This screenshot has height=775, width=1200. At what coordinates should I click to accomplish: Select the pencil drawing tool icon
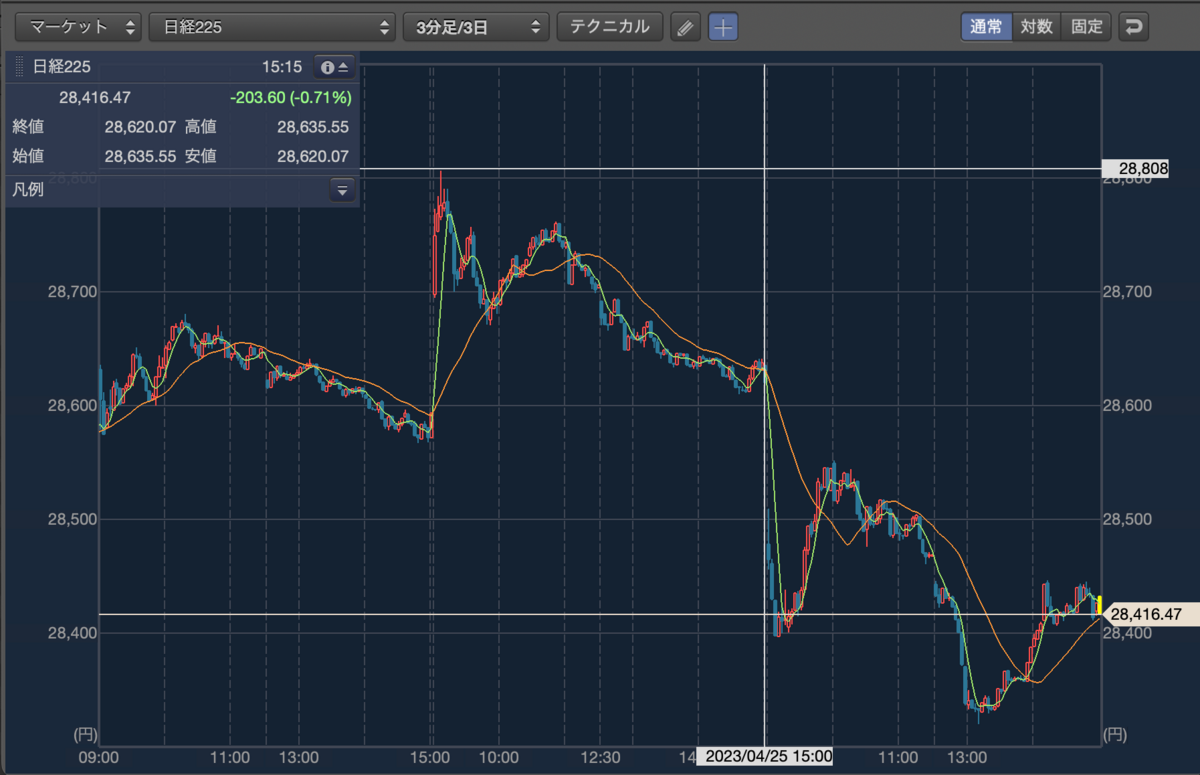click(x=685, y=28)
